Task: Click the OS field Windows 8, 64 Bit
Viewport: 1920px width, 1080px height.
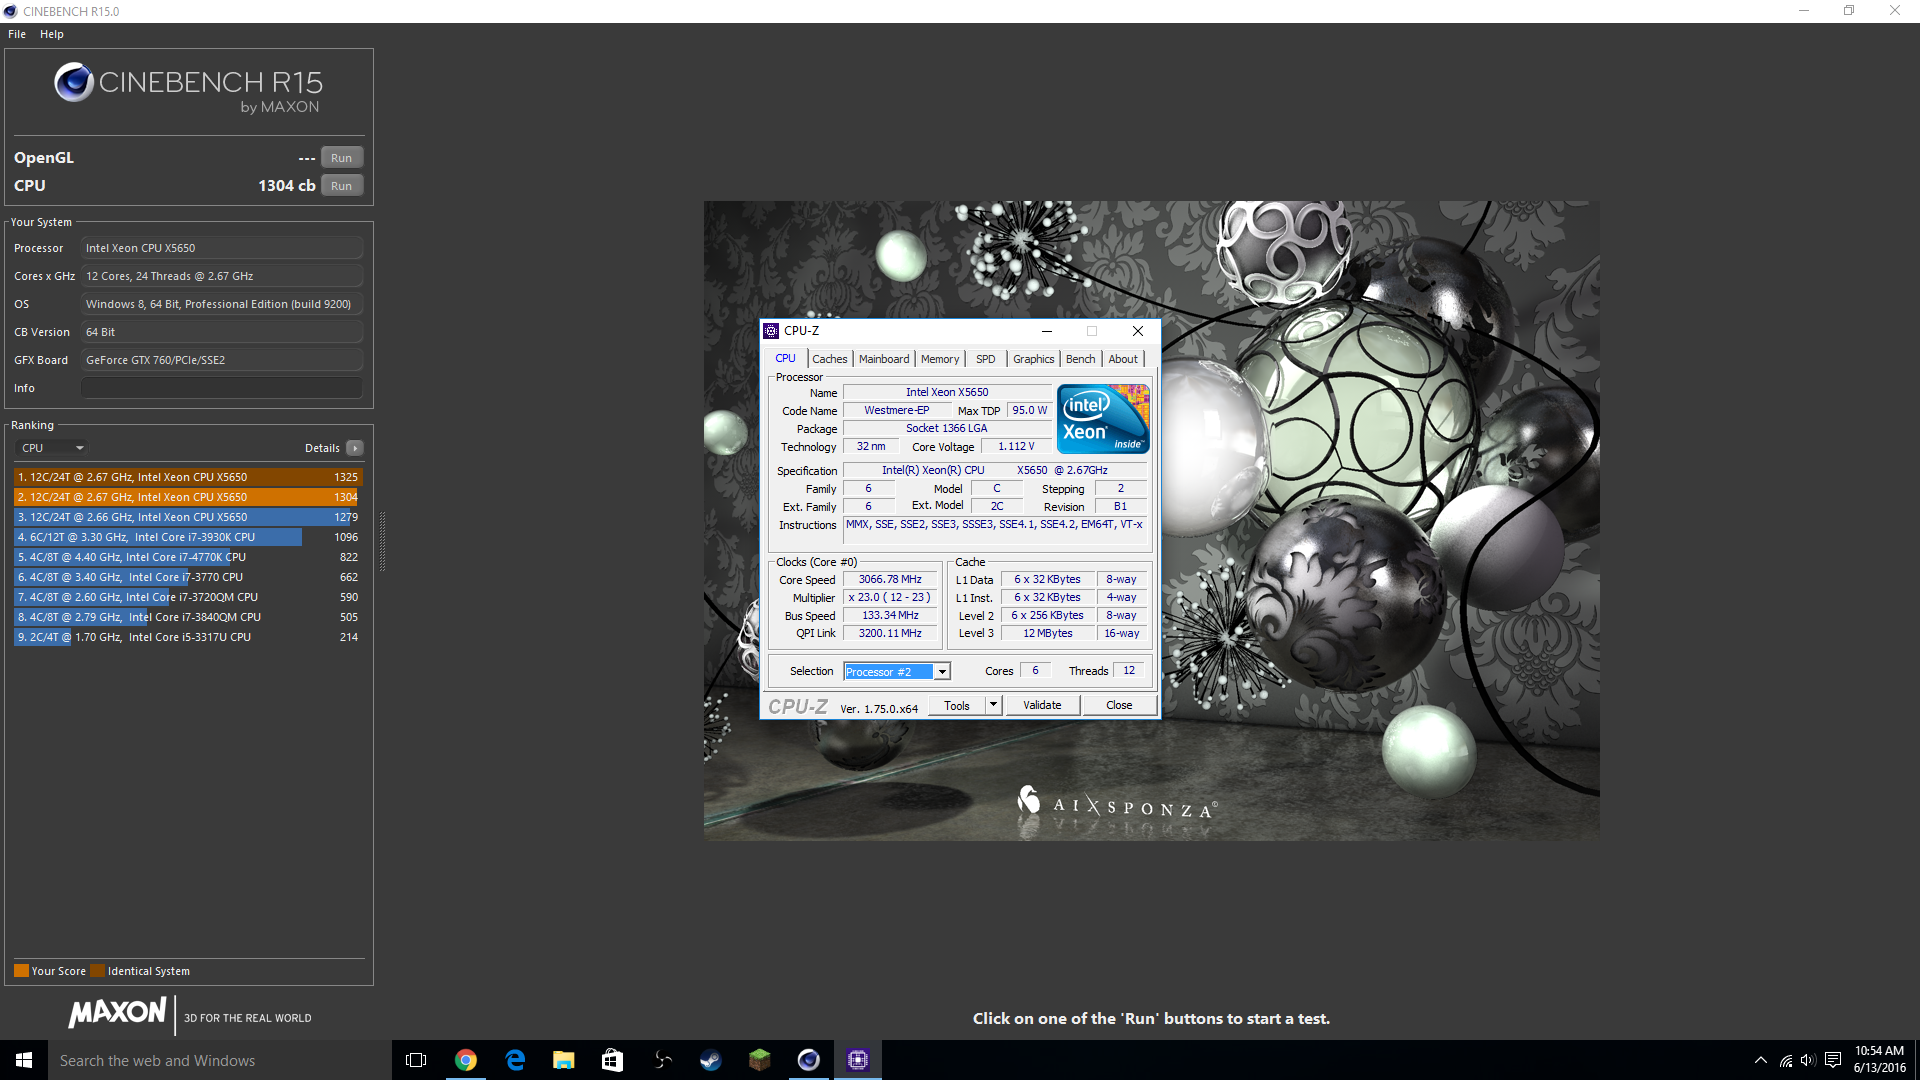Action: click(222, 304)
